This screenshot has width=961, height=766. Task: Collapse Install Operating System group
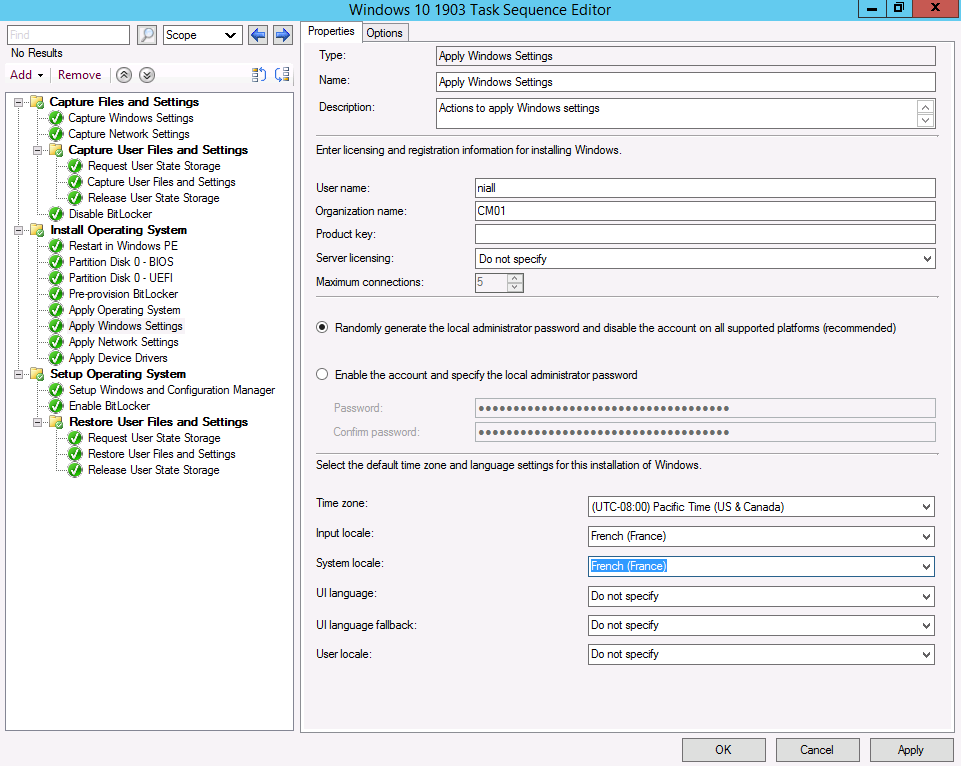coord(18,230)
